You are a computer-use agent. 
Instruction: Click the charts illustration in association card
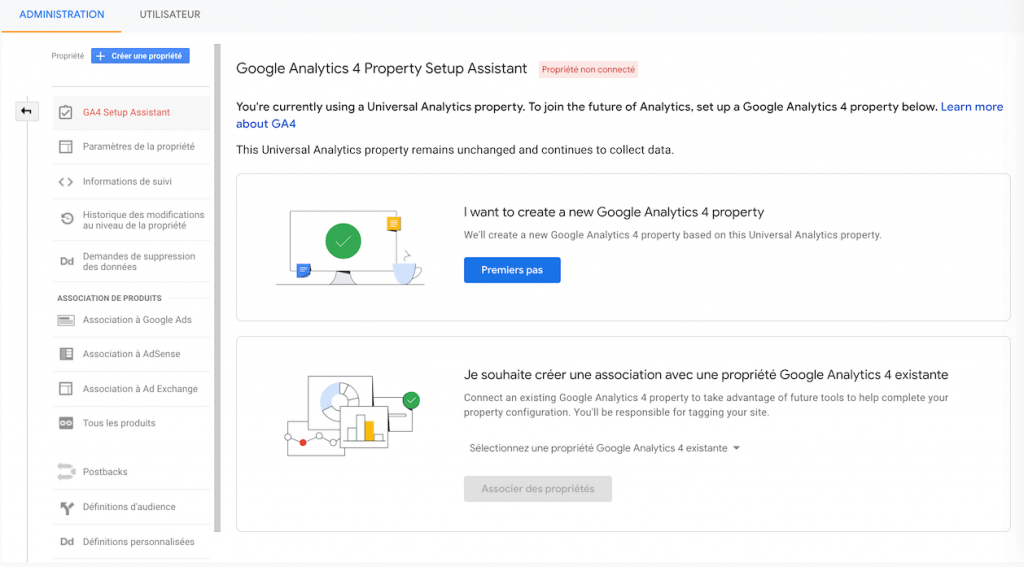point(353,415)
